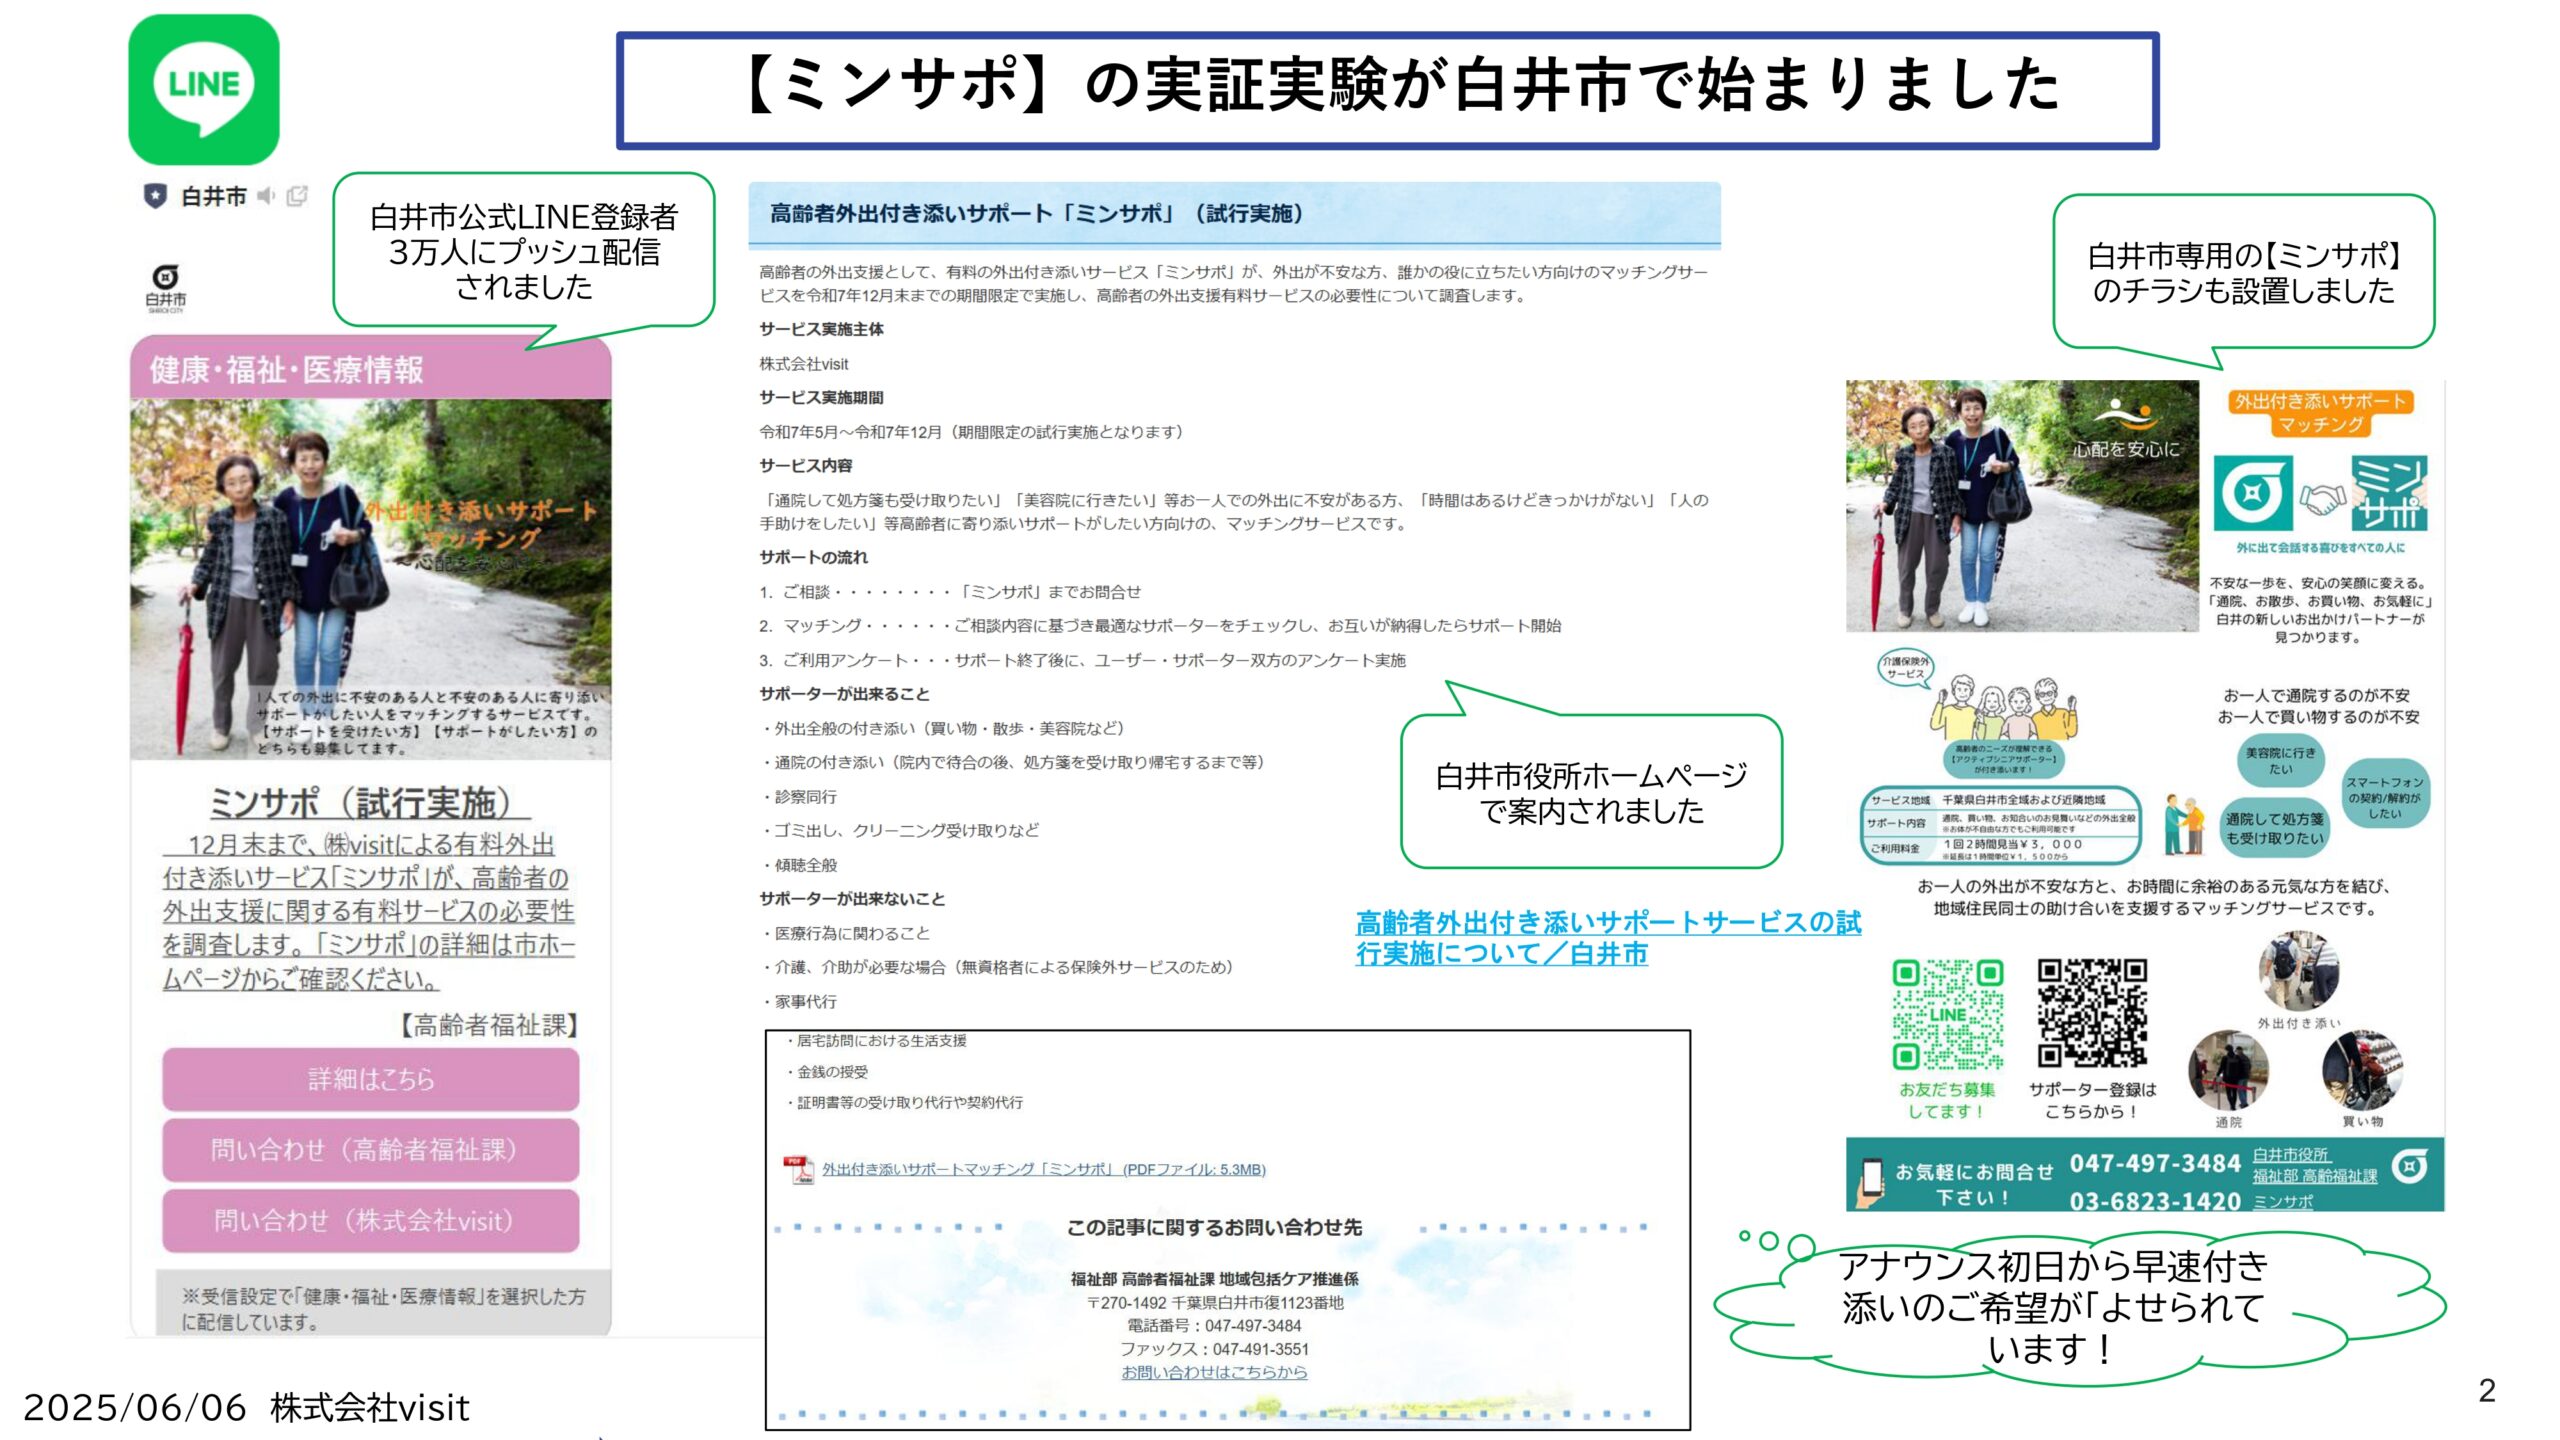Click 福祉部 高齢福祉課 link in flyer
Viewport: 2560px width, 1440px height.
point(2315,1176)
